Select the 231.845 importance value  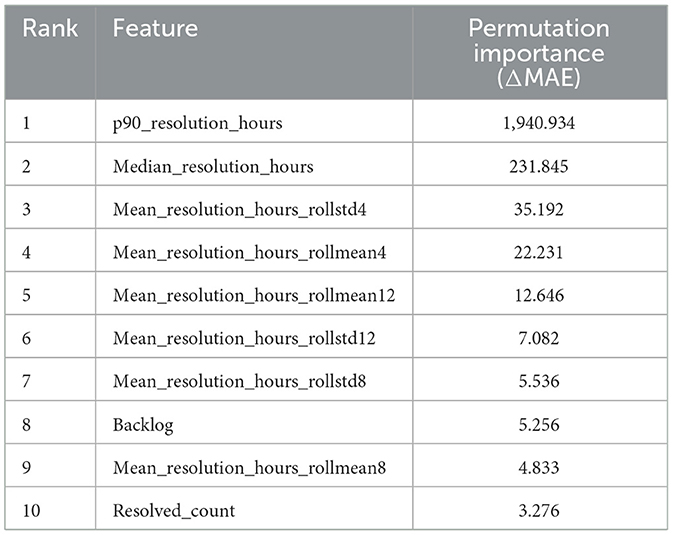coord(541,166)
